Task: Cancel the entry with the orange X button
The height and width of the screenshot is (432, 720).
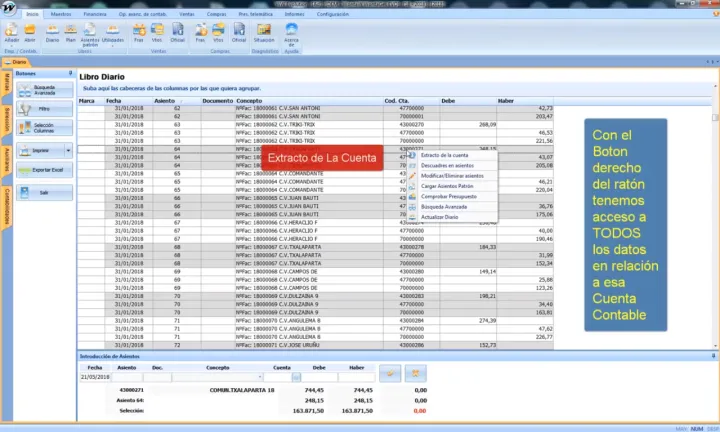Action: point(416,373)
